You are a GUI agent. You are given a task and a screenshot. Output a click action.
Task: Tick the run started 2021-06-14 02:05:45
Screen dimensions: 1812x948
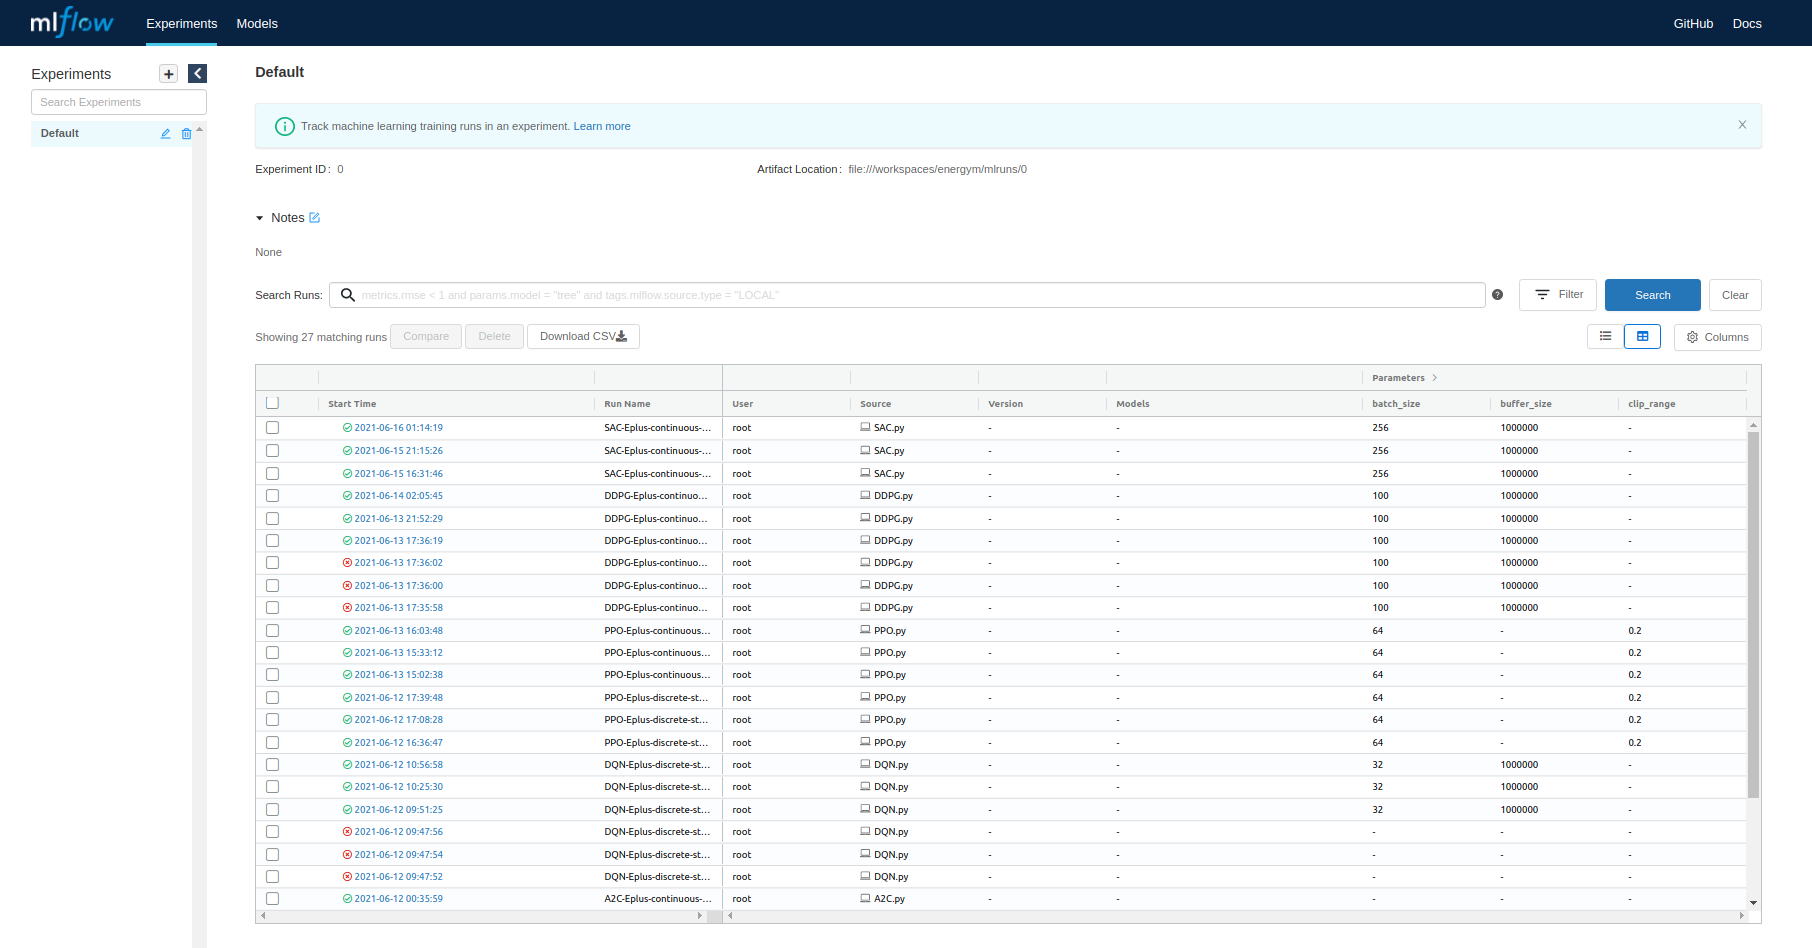(x=272, y=496)
